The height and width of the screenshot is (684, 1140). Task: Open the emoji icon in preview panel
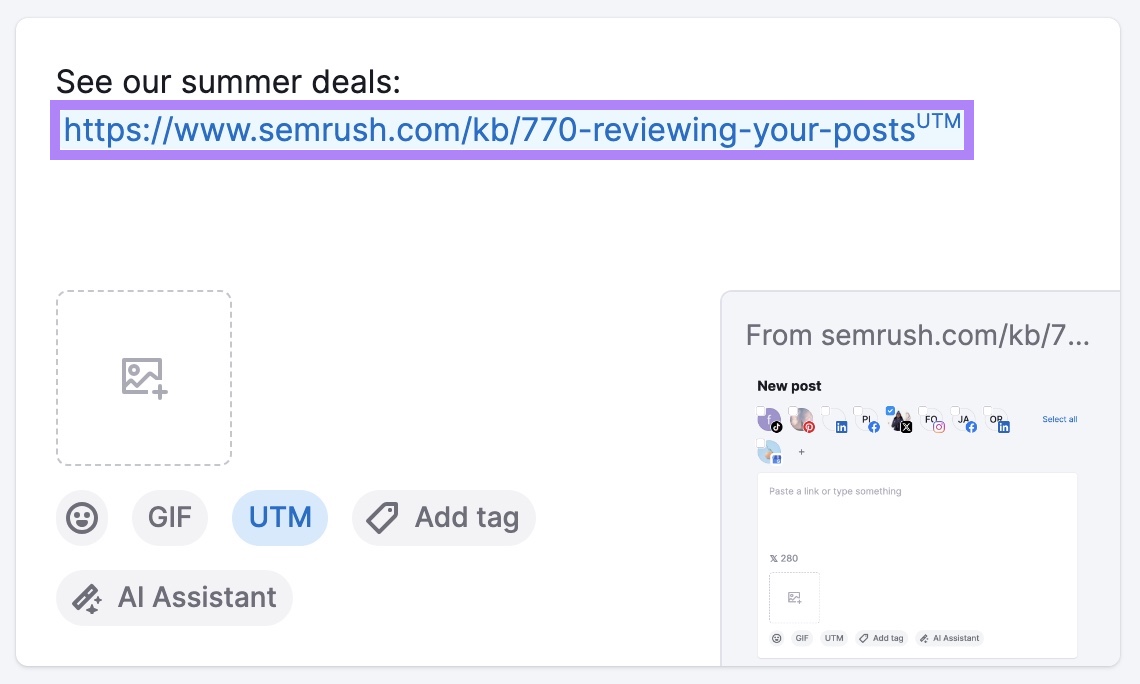[776, 638]
